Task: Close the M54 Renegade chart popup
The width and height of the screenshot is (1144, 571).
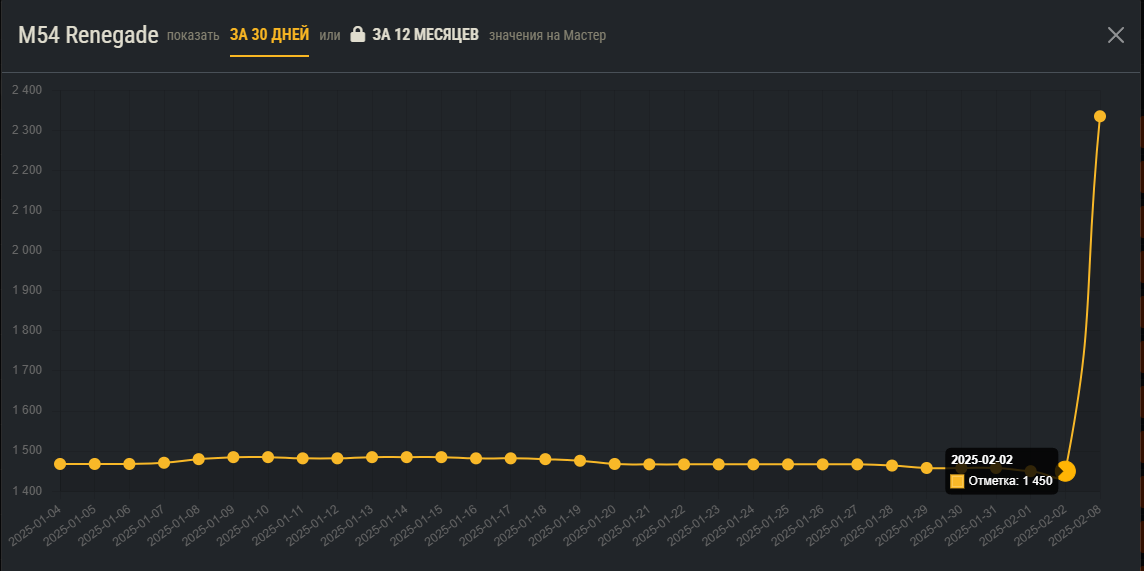Action: coord(1116,35)
